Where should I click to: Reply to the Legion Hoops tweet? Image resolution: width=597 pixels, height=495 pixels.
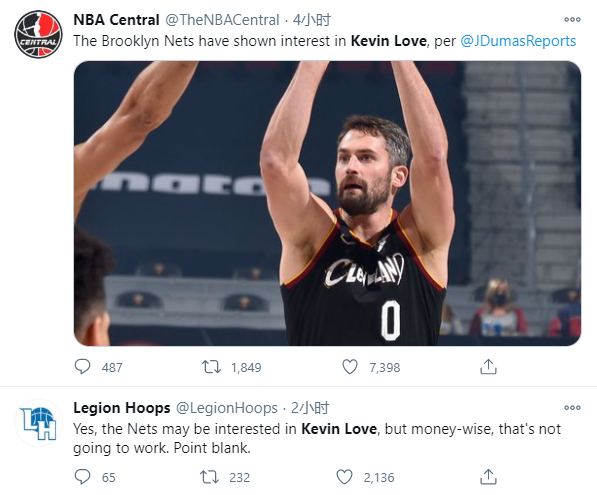coord(82,477)
